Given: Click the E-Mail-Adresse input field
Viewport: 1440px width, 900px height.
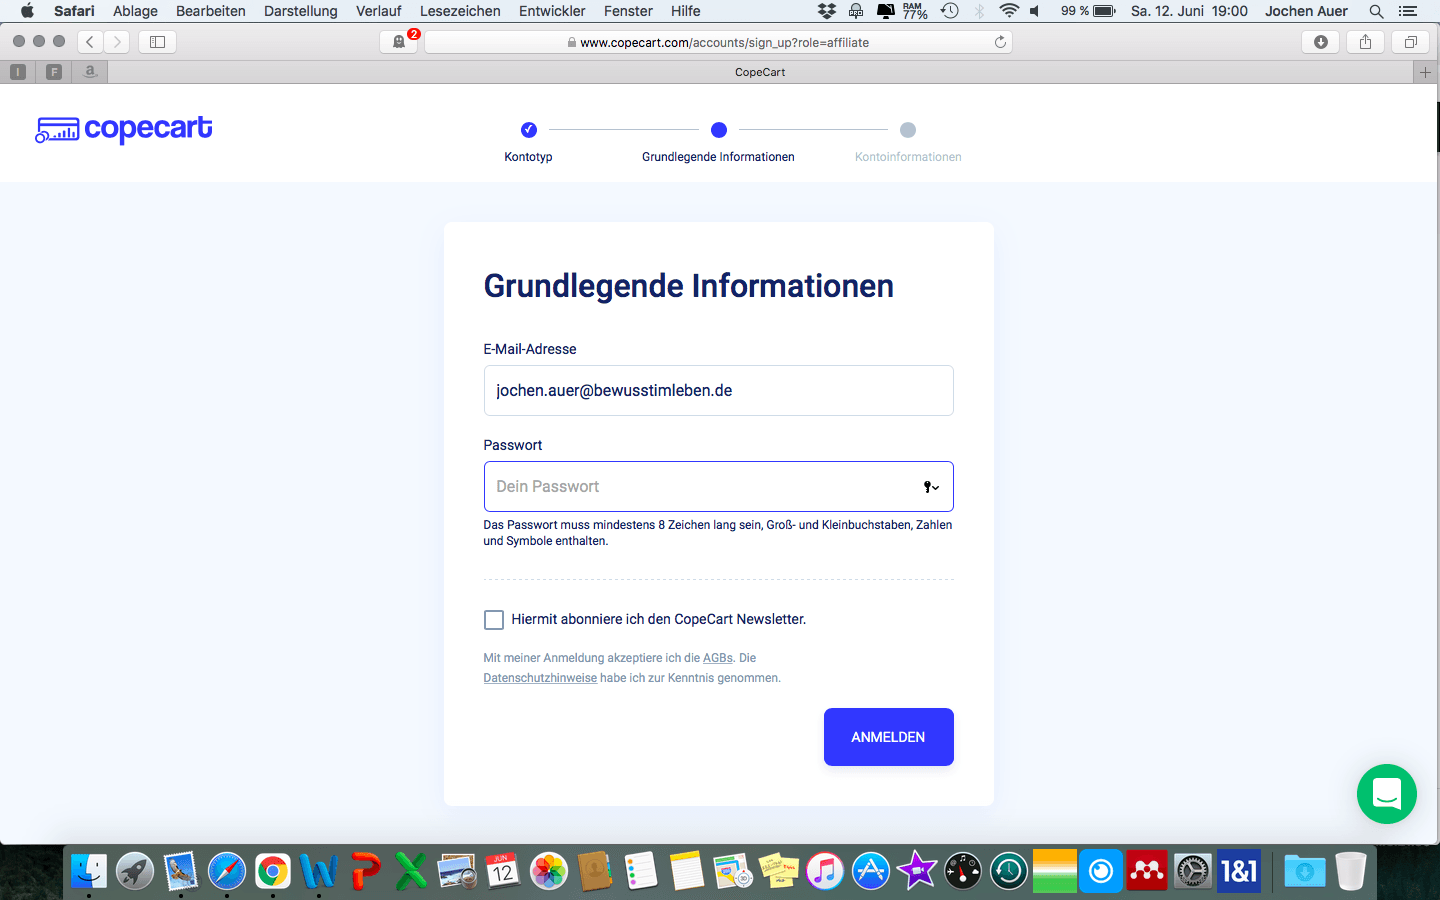Looking at the screenshot, I should [718, 391].
